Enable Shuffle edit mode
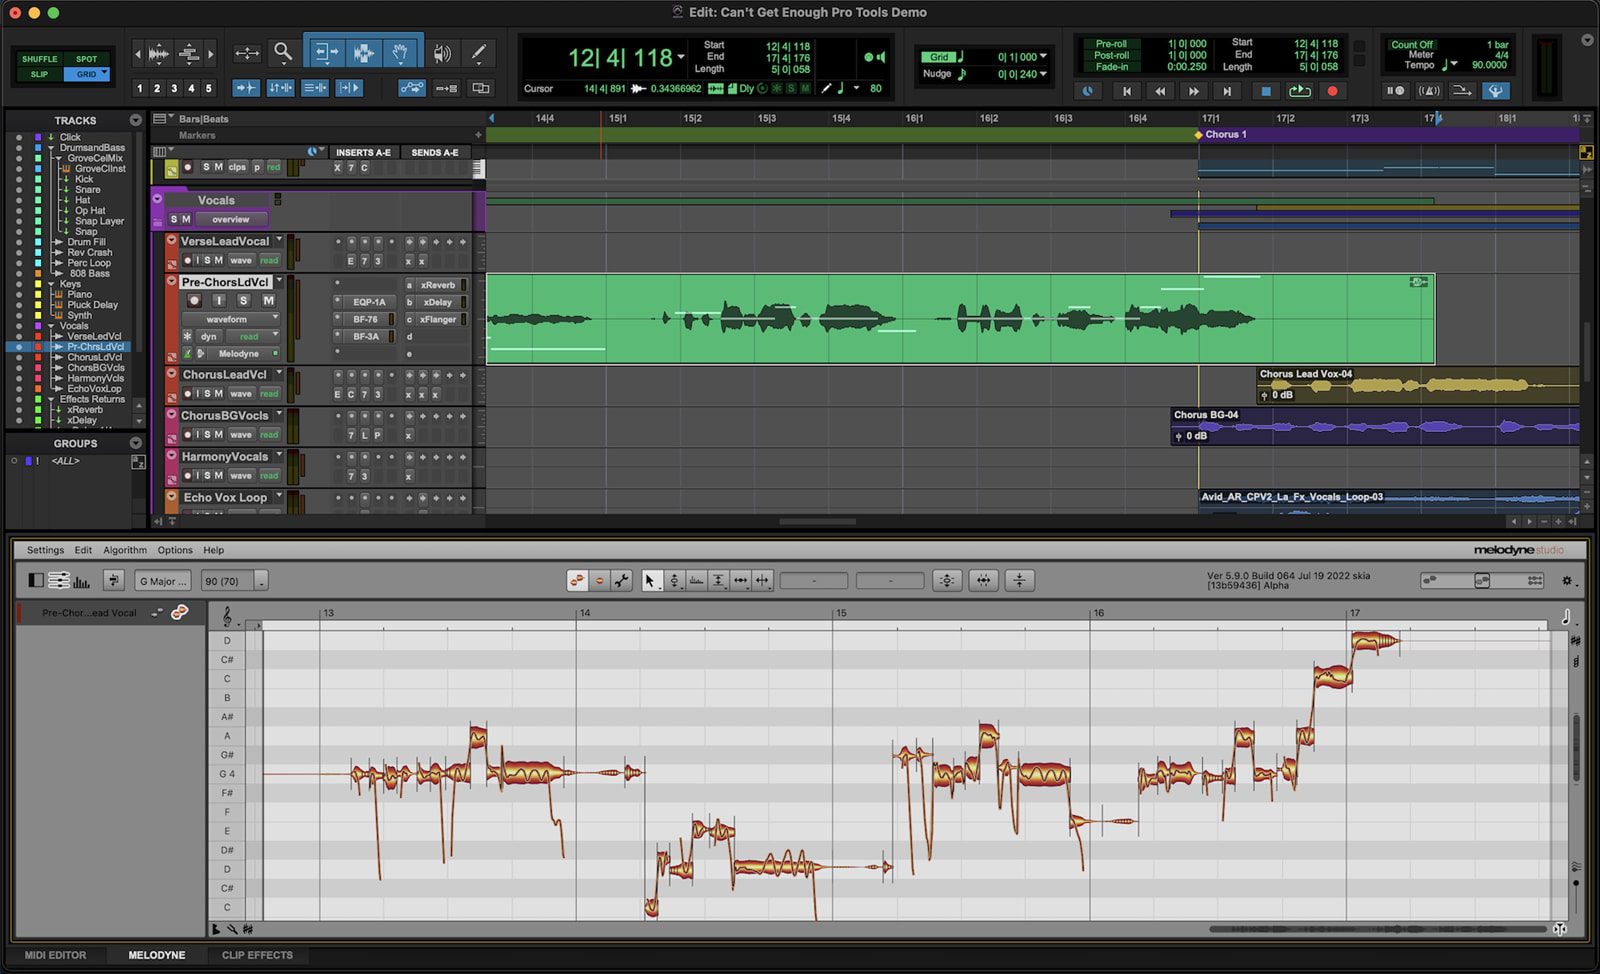Screen dimensions: 1600x974 pos(40,59)
